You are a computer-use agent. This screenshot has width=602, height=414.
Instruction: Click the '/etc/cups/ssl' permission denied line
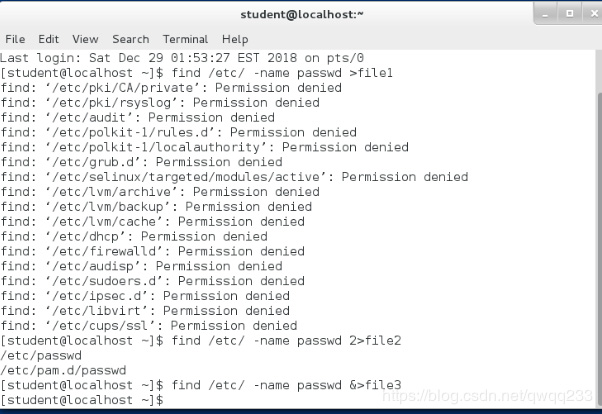pyautogui.click(x=149, y=326)
